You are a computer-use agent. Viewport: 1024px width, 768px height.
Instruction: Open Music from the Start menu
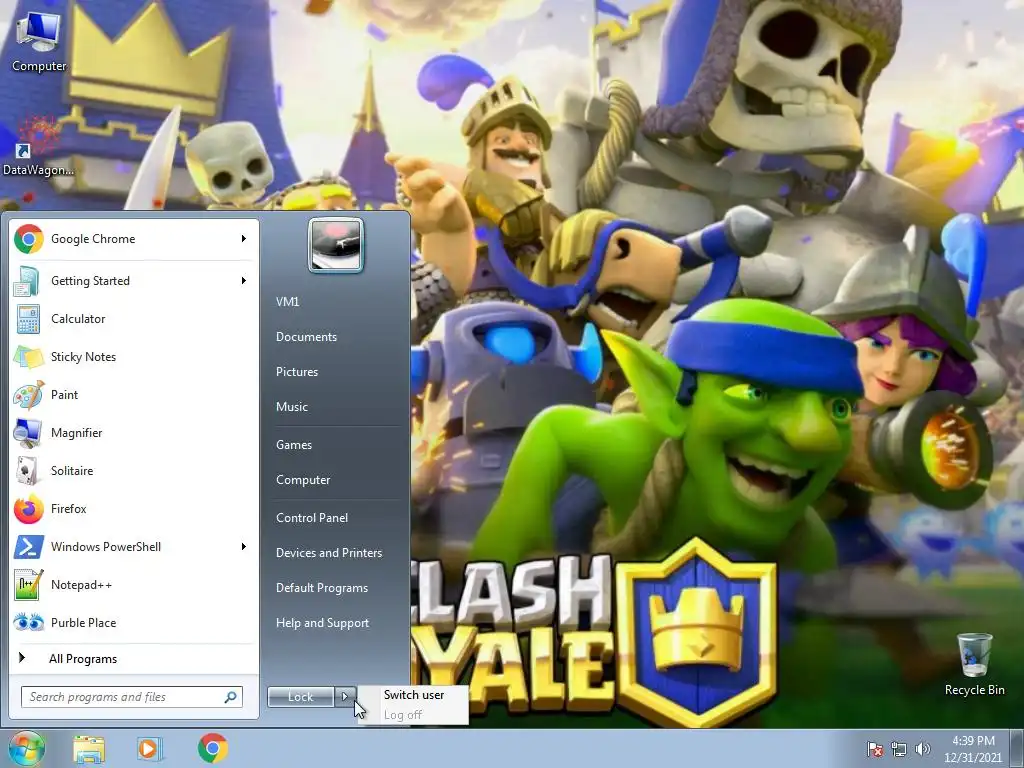292,407
